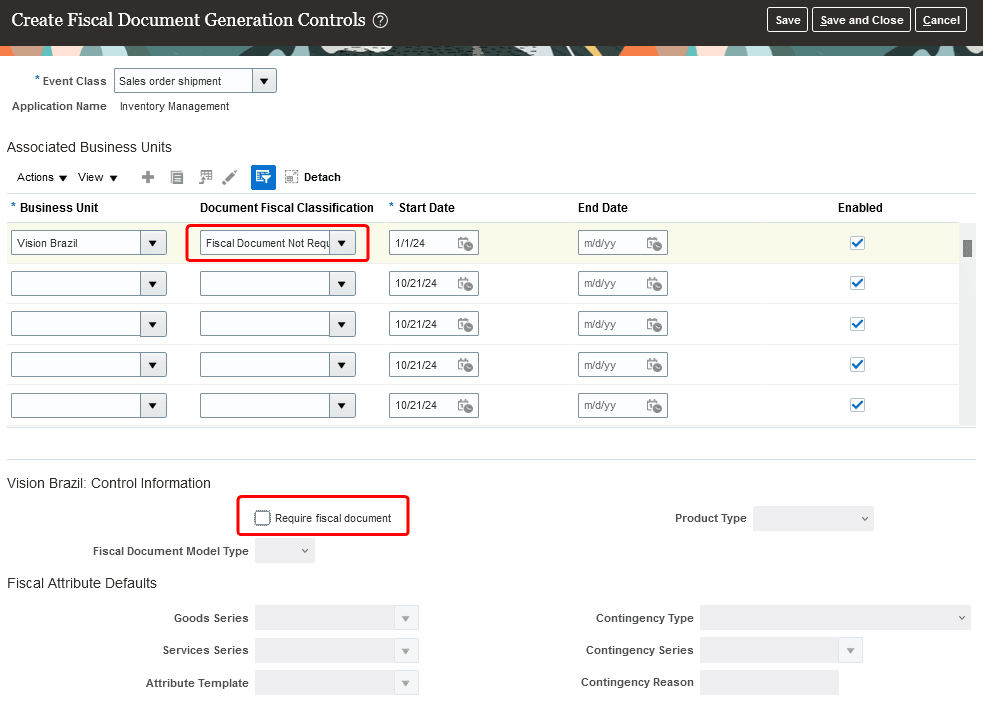Open Business Unit dropdown in second row

click(x=153, y=284)
